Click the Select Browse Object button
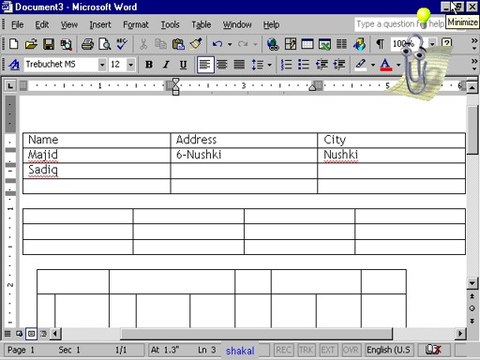This screenshot has height=360, width=480. click(472, 308)
